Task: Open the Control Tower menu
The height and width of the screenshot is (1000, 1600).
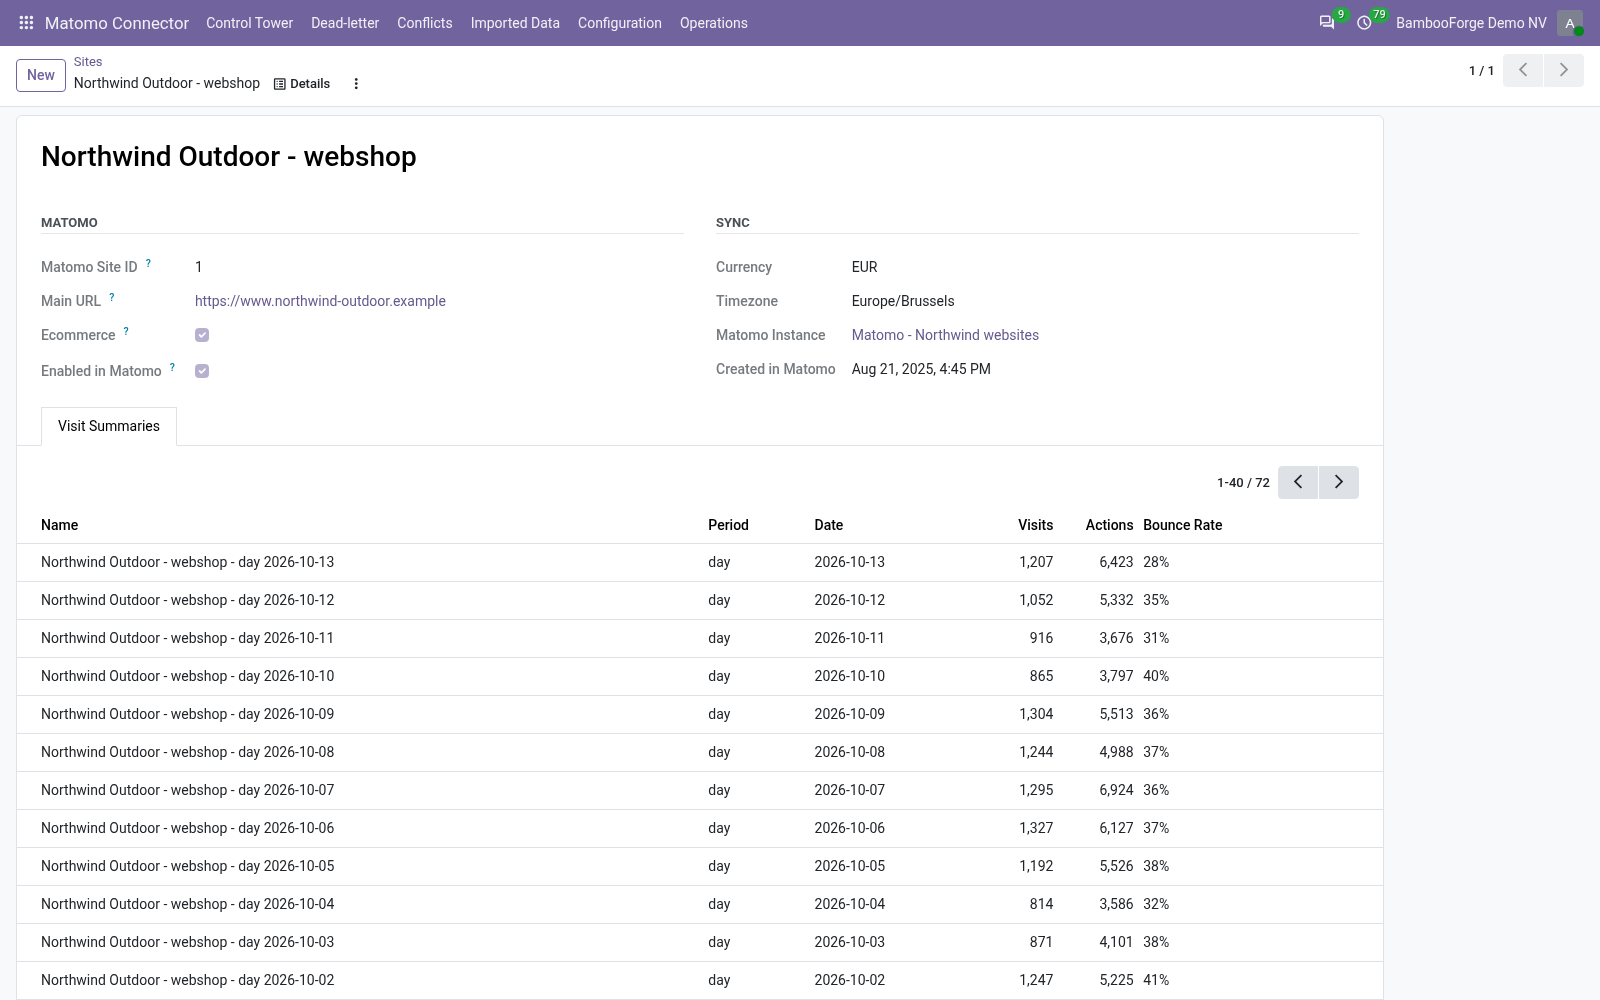Action: pyautogui.click(x=250, y=23)
